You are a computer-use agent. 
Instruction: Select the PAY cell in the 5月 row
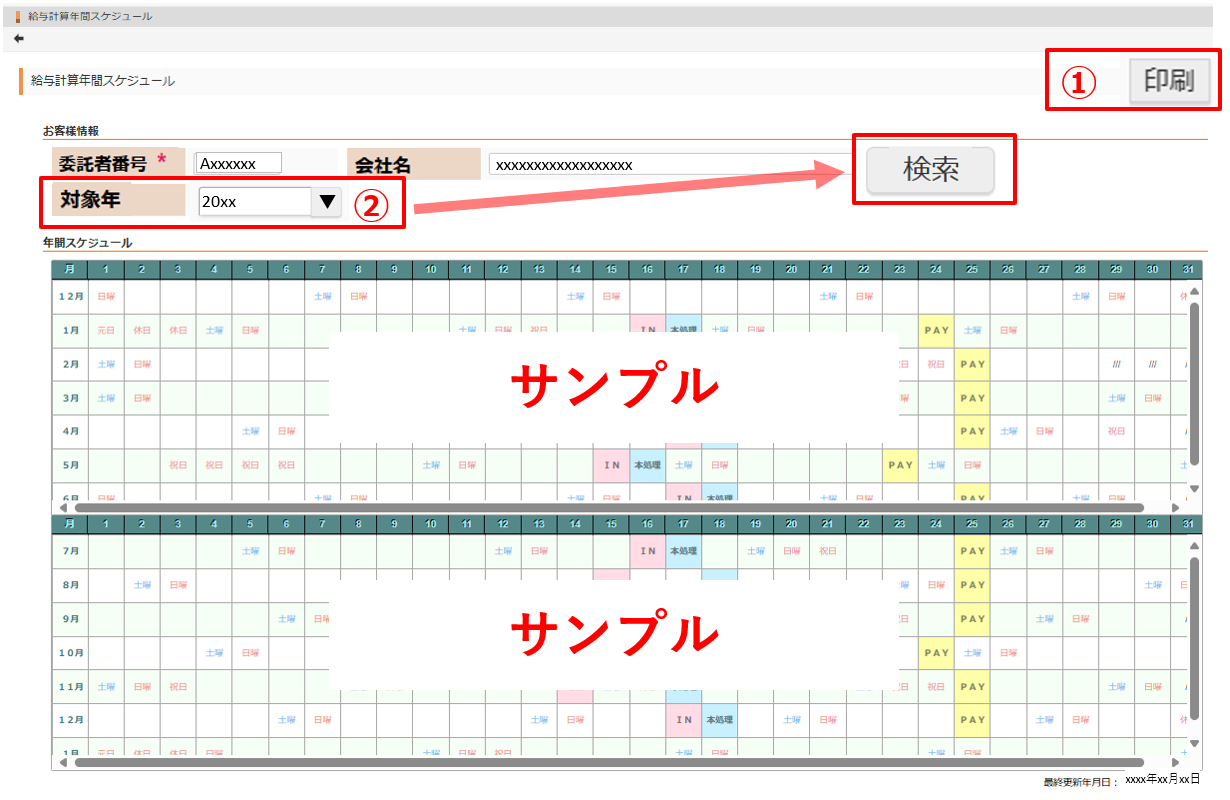900,465
